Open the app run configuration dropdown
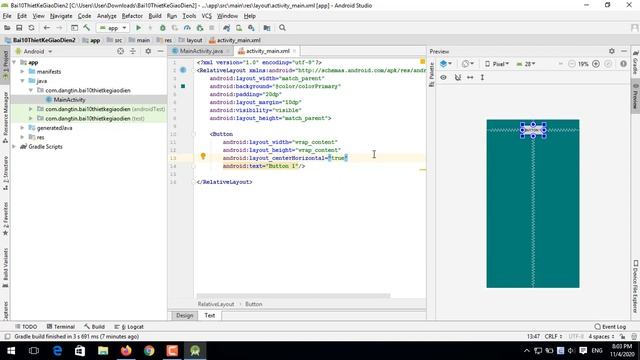The image size is (640, 360). [x=113, y=28]
